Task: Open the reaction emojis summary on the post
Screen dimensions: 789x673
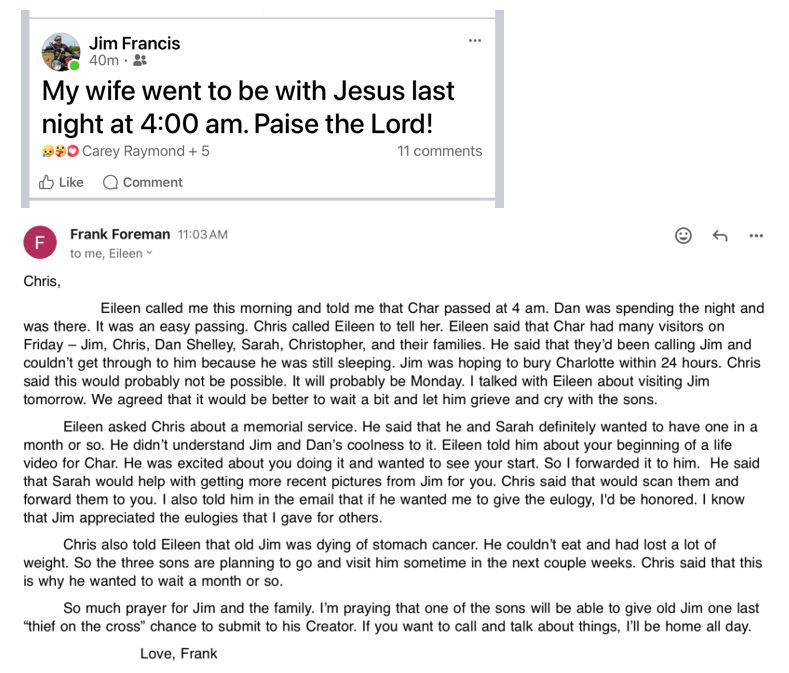Action: coord(59,151)
